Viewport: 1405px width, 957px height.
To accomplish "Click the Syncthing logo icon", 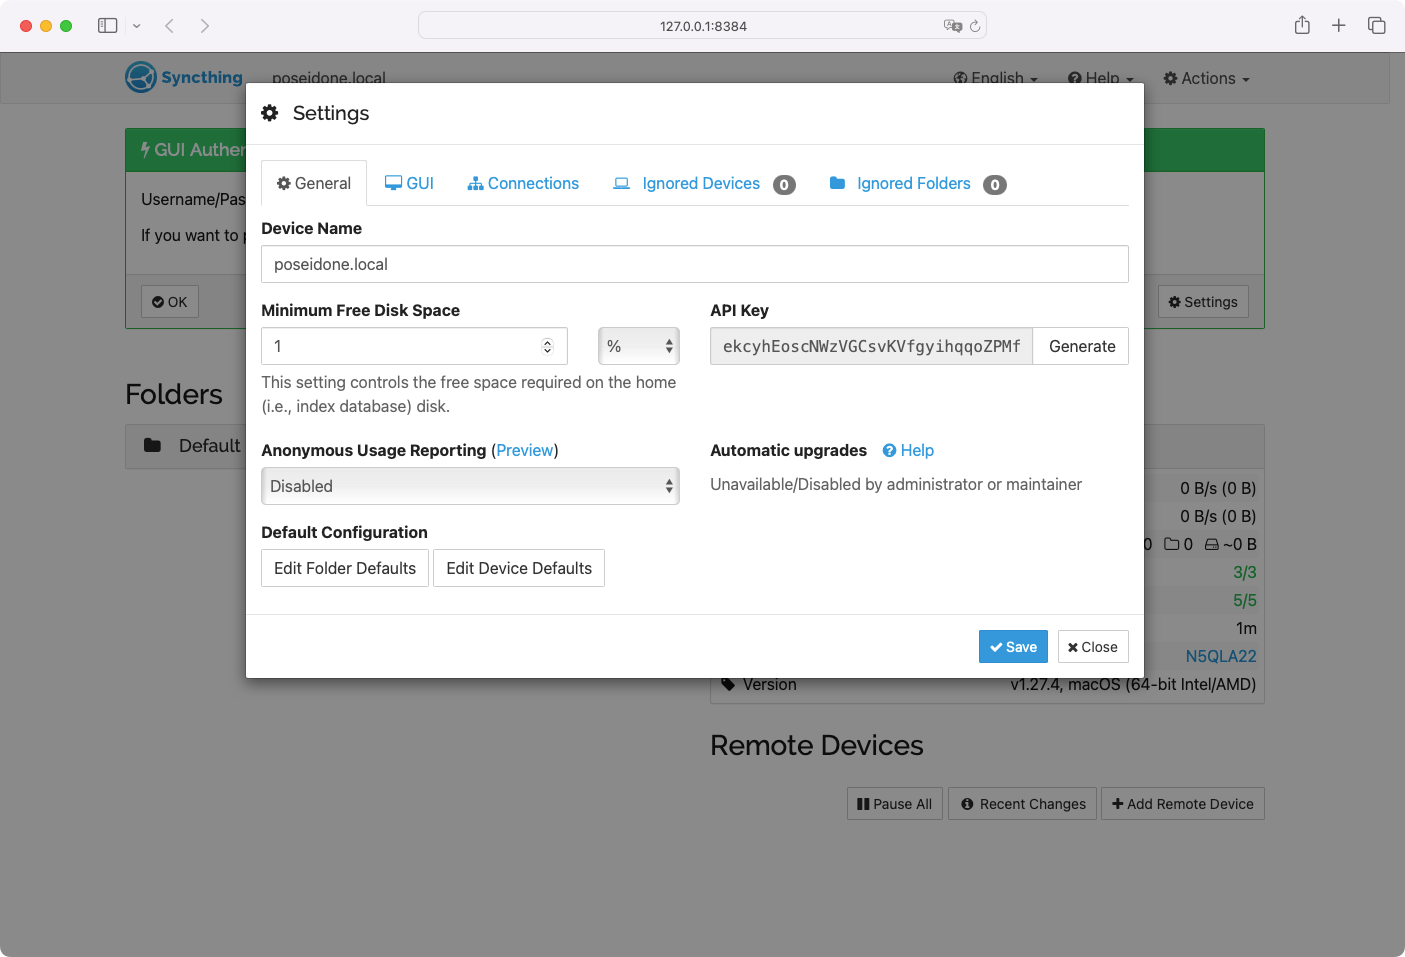I will tap(141, 77).
